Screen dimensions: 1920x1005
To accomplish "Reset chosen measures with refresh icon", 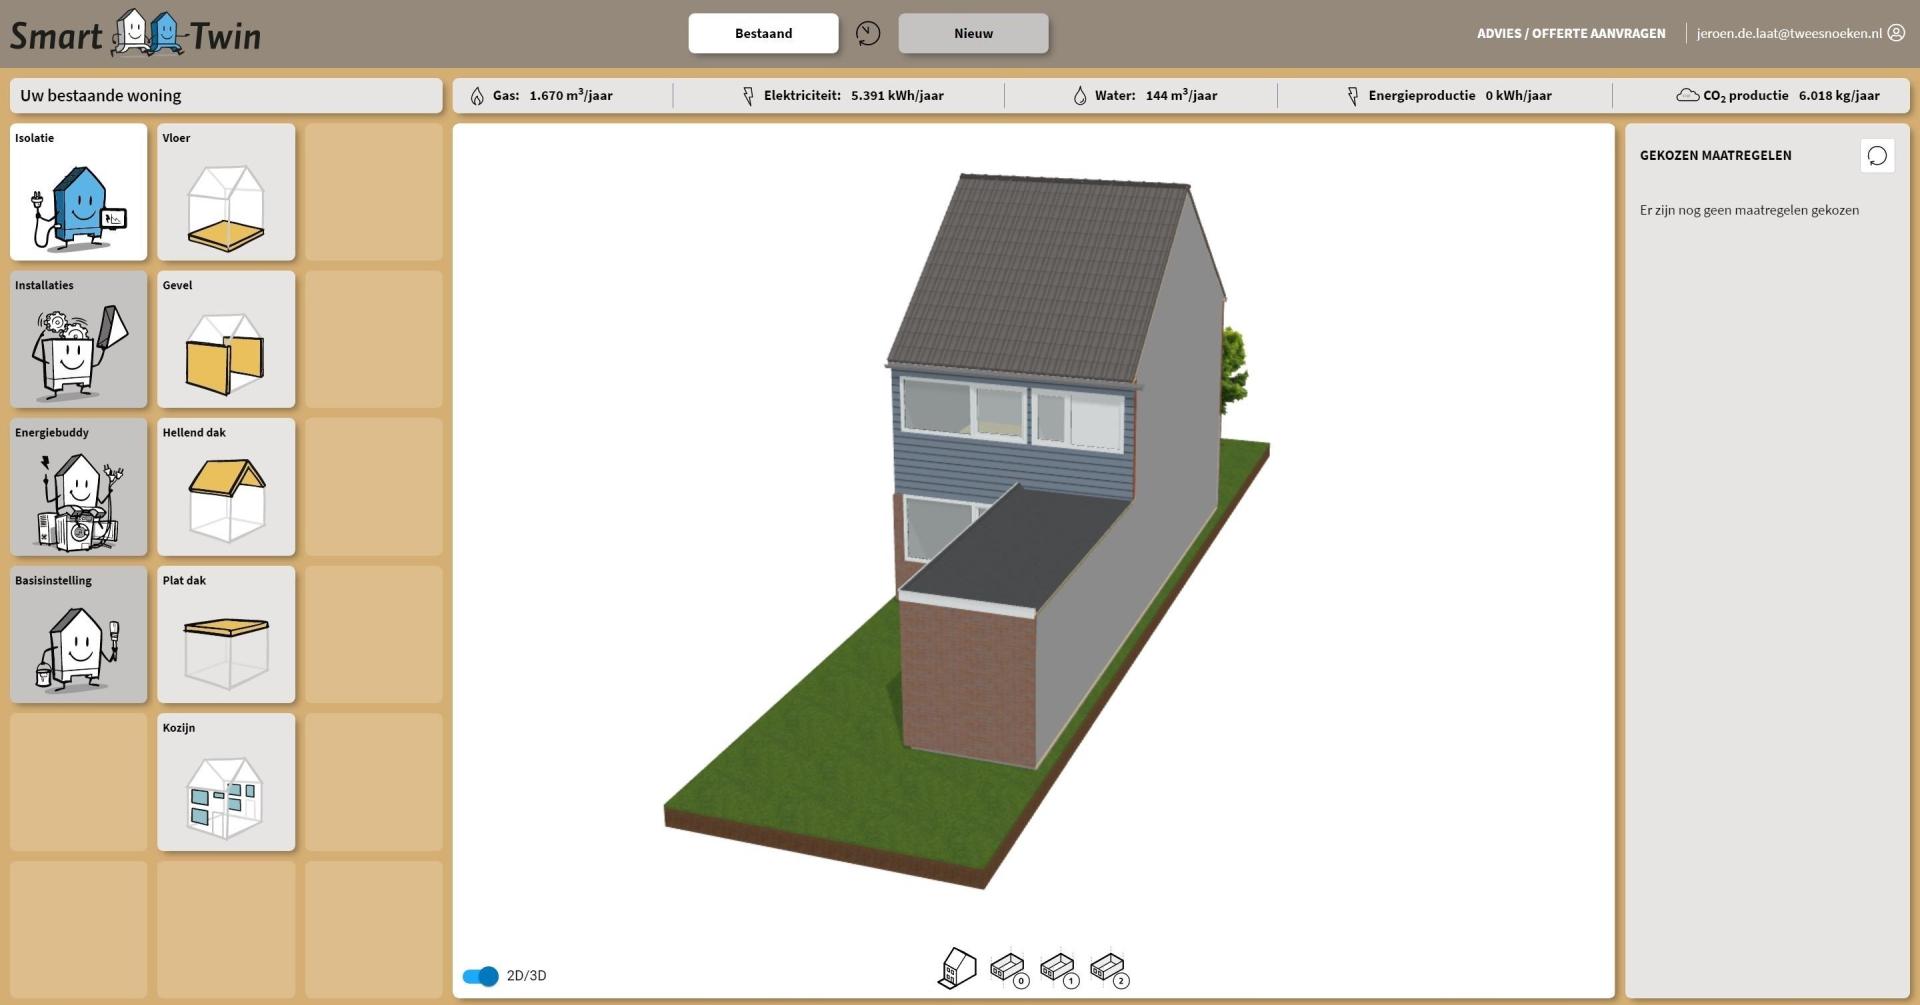I will [1877, 156].
